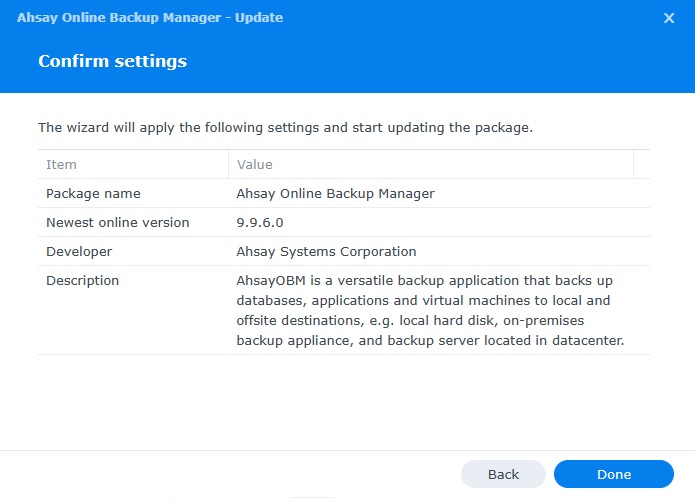This screenshot has width=695, height=500.
Task: Click the window title ending in Update
Action: [150, 18]
